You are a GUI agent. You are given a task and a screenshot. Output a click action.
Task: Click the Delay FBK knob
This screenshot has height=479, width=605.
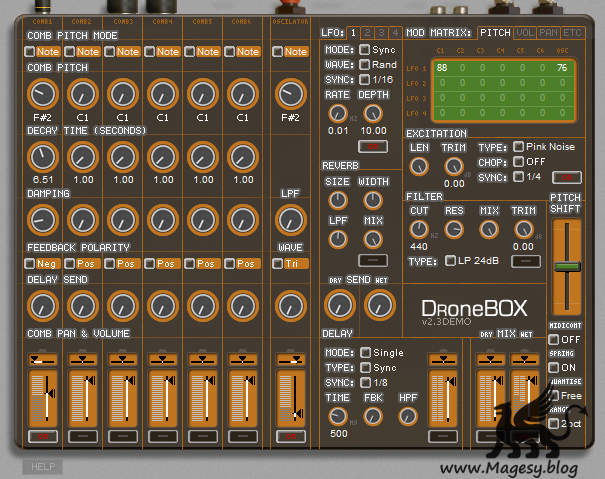(373, 416)
